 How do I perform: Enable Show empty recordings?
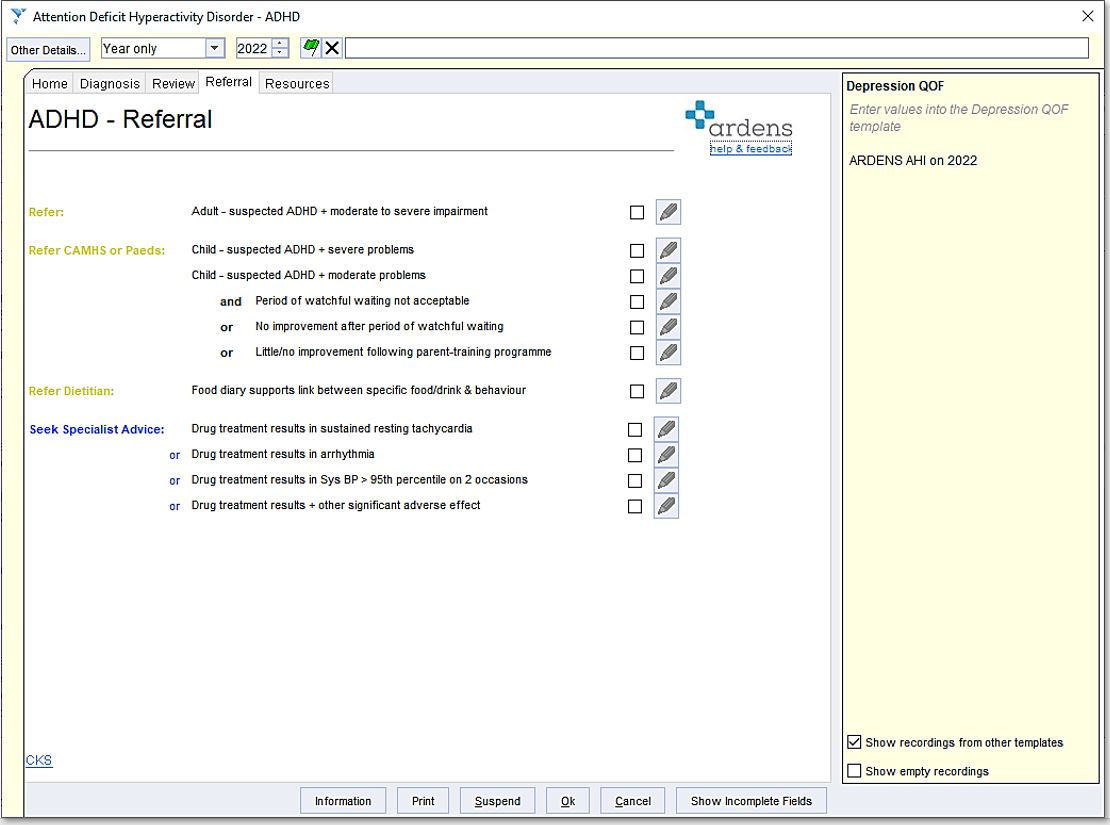(x=854, y=770)
